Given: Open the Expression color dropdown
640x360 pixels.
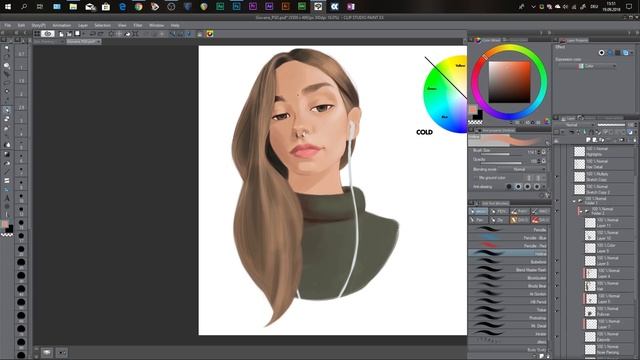Looking at the screenshot, I should 587,66.
